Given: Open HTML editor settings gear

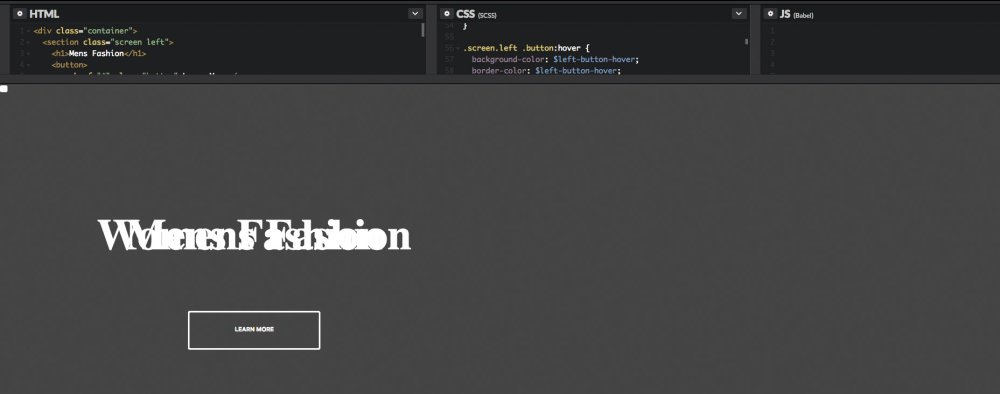Looking at the screenshot, I should [x=20, y=13].
